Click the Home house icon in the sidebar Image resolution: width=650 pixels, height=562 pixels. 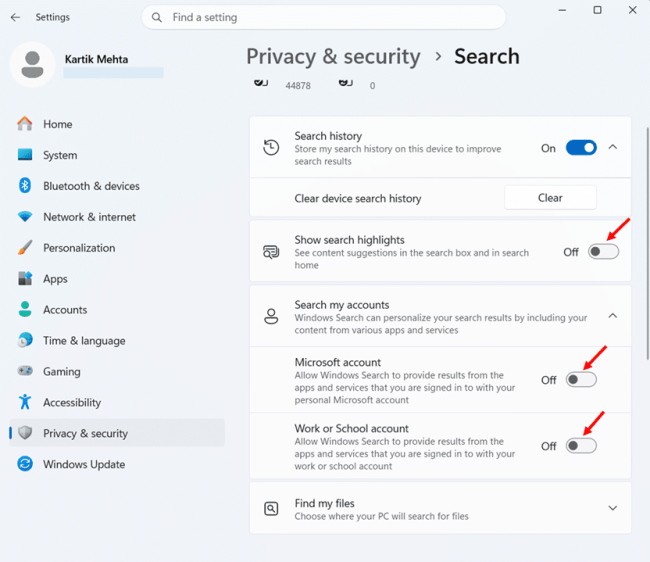[25, 124]
